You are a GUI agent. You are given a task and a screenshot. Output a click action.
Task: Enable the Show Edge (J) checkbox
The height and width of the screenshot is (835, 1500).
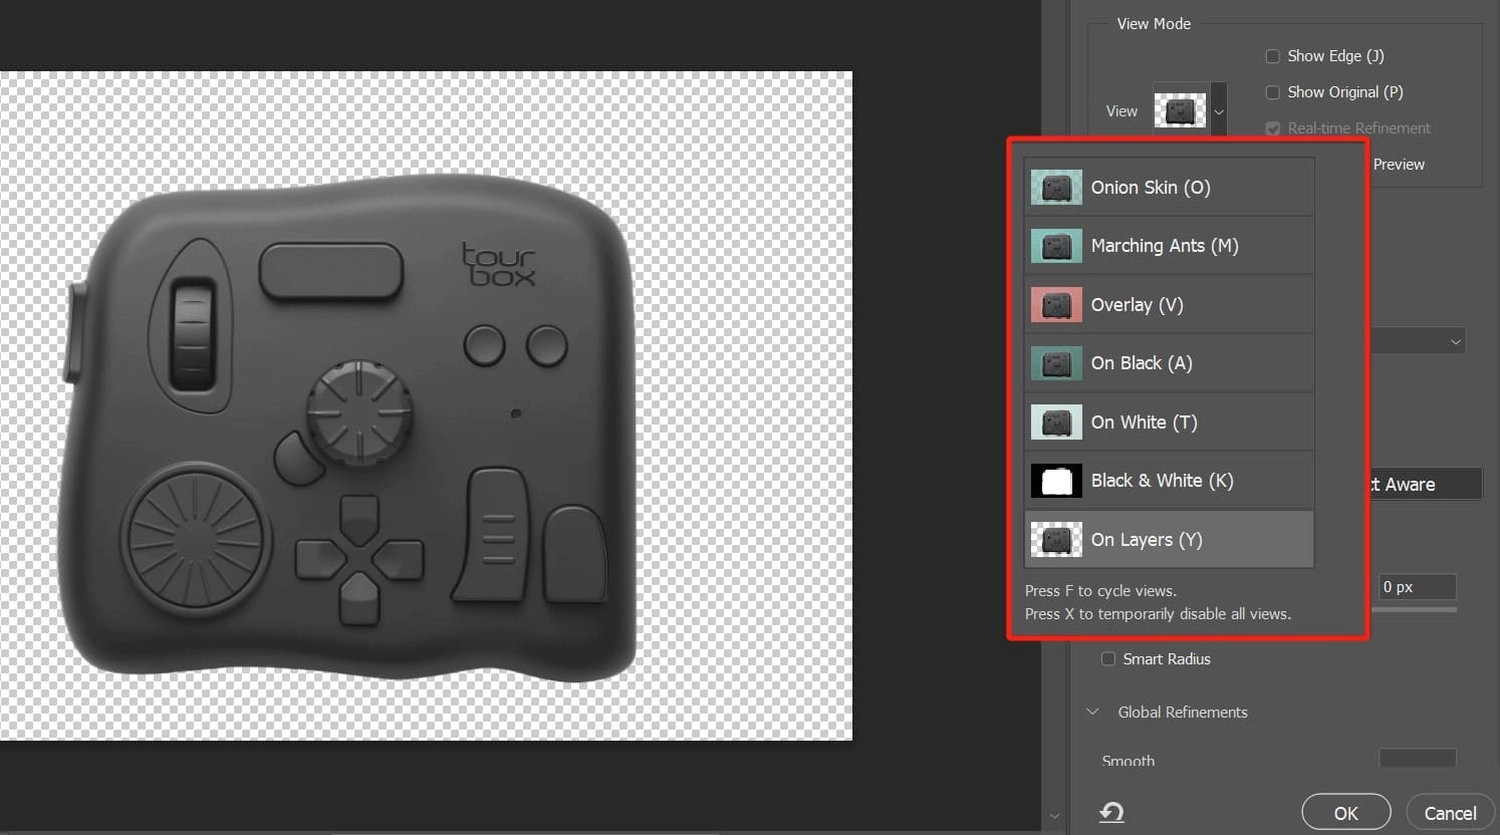point(1272,56)
